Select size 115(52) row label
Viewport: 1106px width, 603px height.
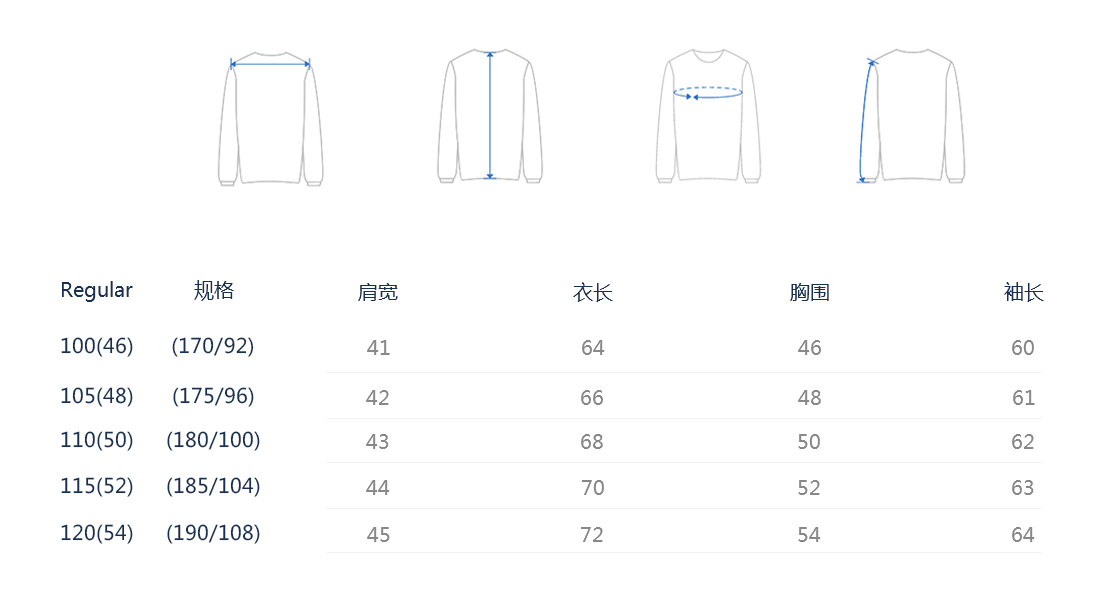(x=96, y=486)
